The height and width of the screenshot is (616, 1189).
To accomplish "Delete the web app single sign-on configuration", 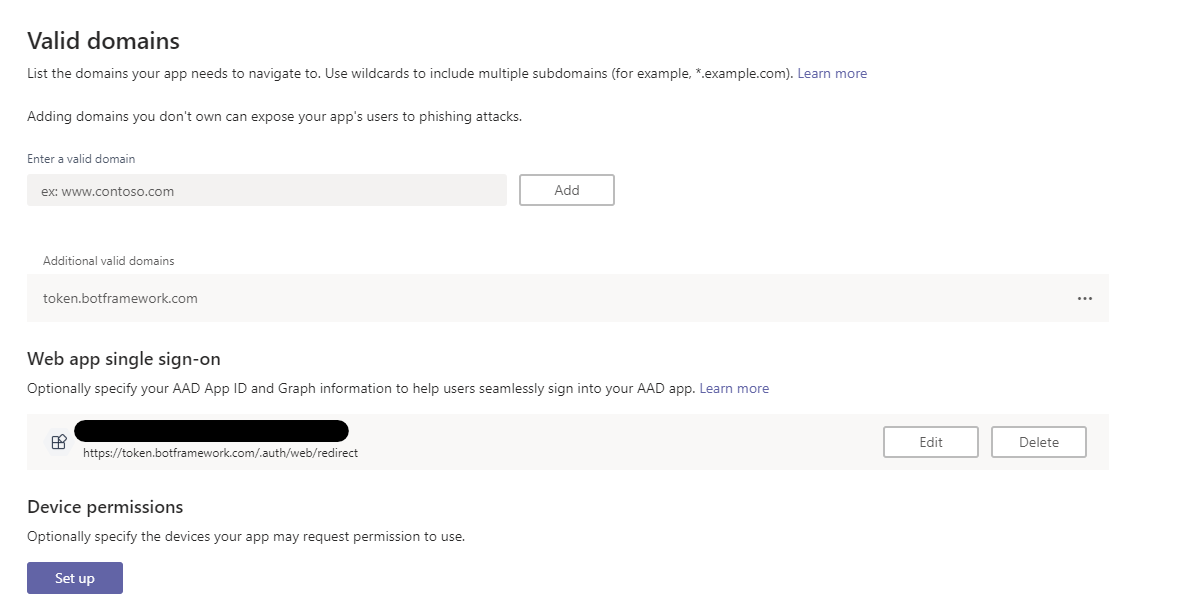I will [1038, 441].
